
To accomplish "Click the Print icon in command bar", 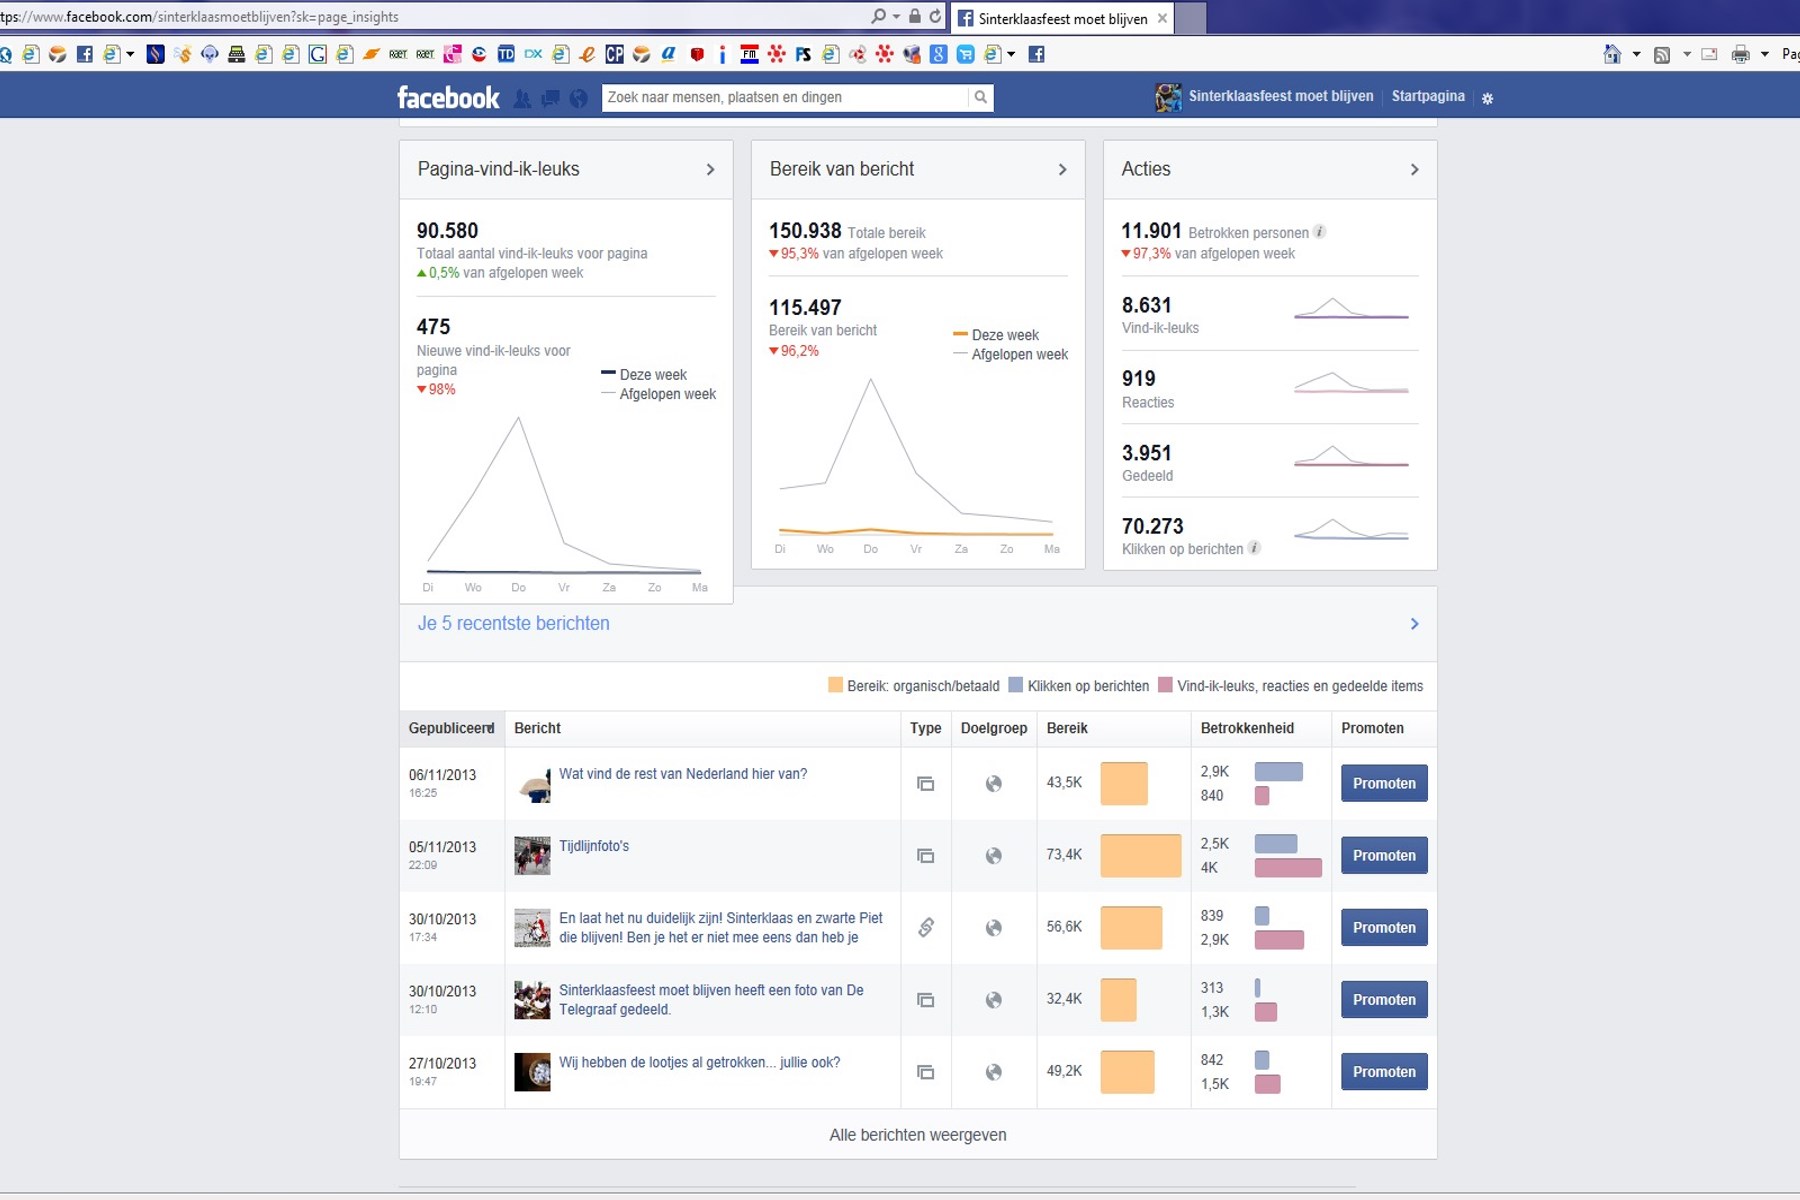I will pyautogui.click(x=1741, y=54).
